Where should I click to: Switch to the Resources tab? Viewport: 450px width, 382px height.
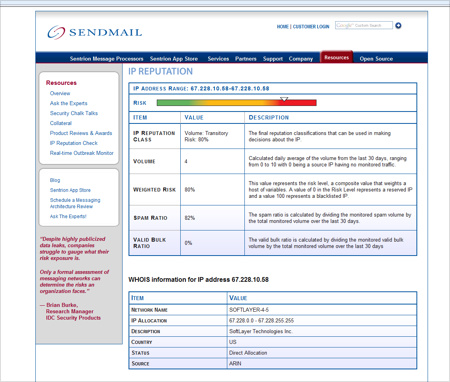pyautogui.click(x=337, y=57)
